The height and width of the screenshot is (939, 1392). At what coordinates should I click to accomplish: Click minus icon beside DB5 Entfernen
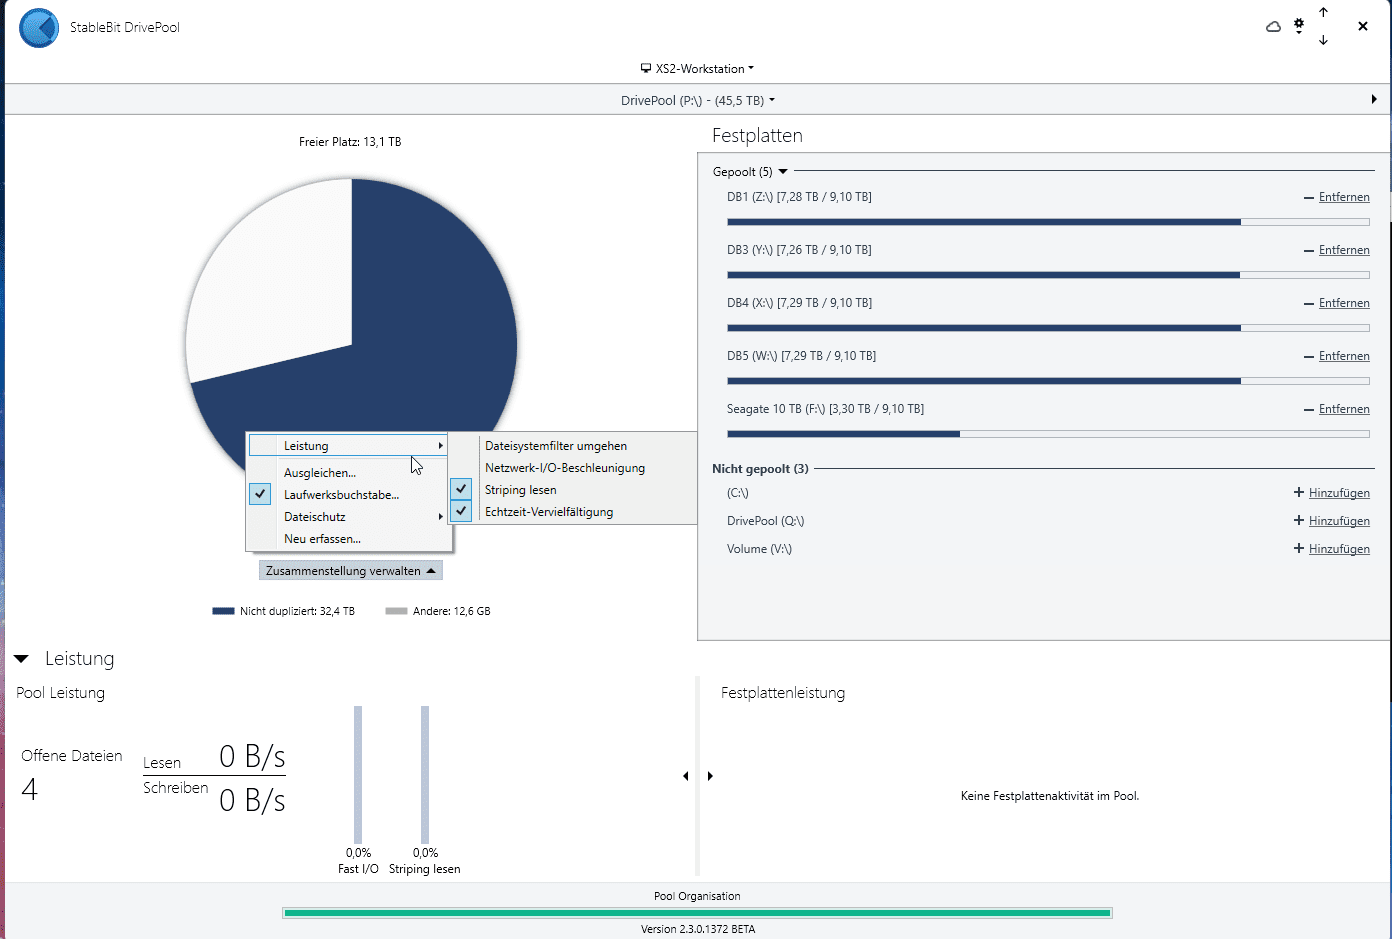(x=1309, y=357)
